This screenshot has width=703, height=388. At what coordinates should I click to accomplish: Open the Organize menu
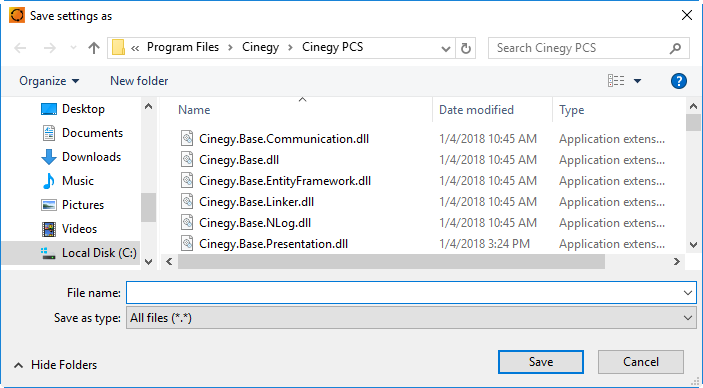click(49, 81)
